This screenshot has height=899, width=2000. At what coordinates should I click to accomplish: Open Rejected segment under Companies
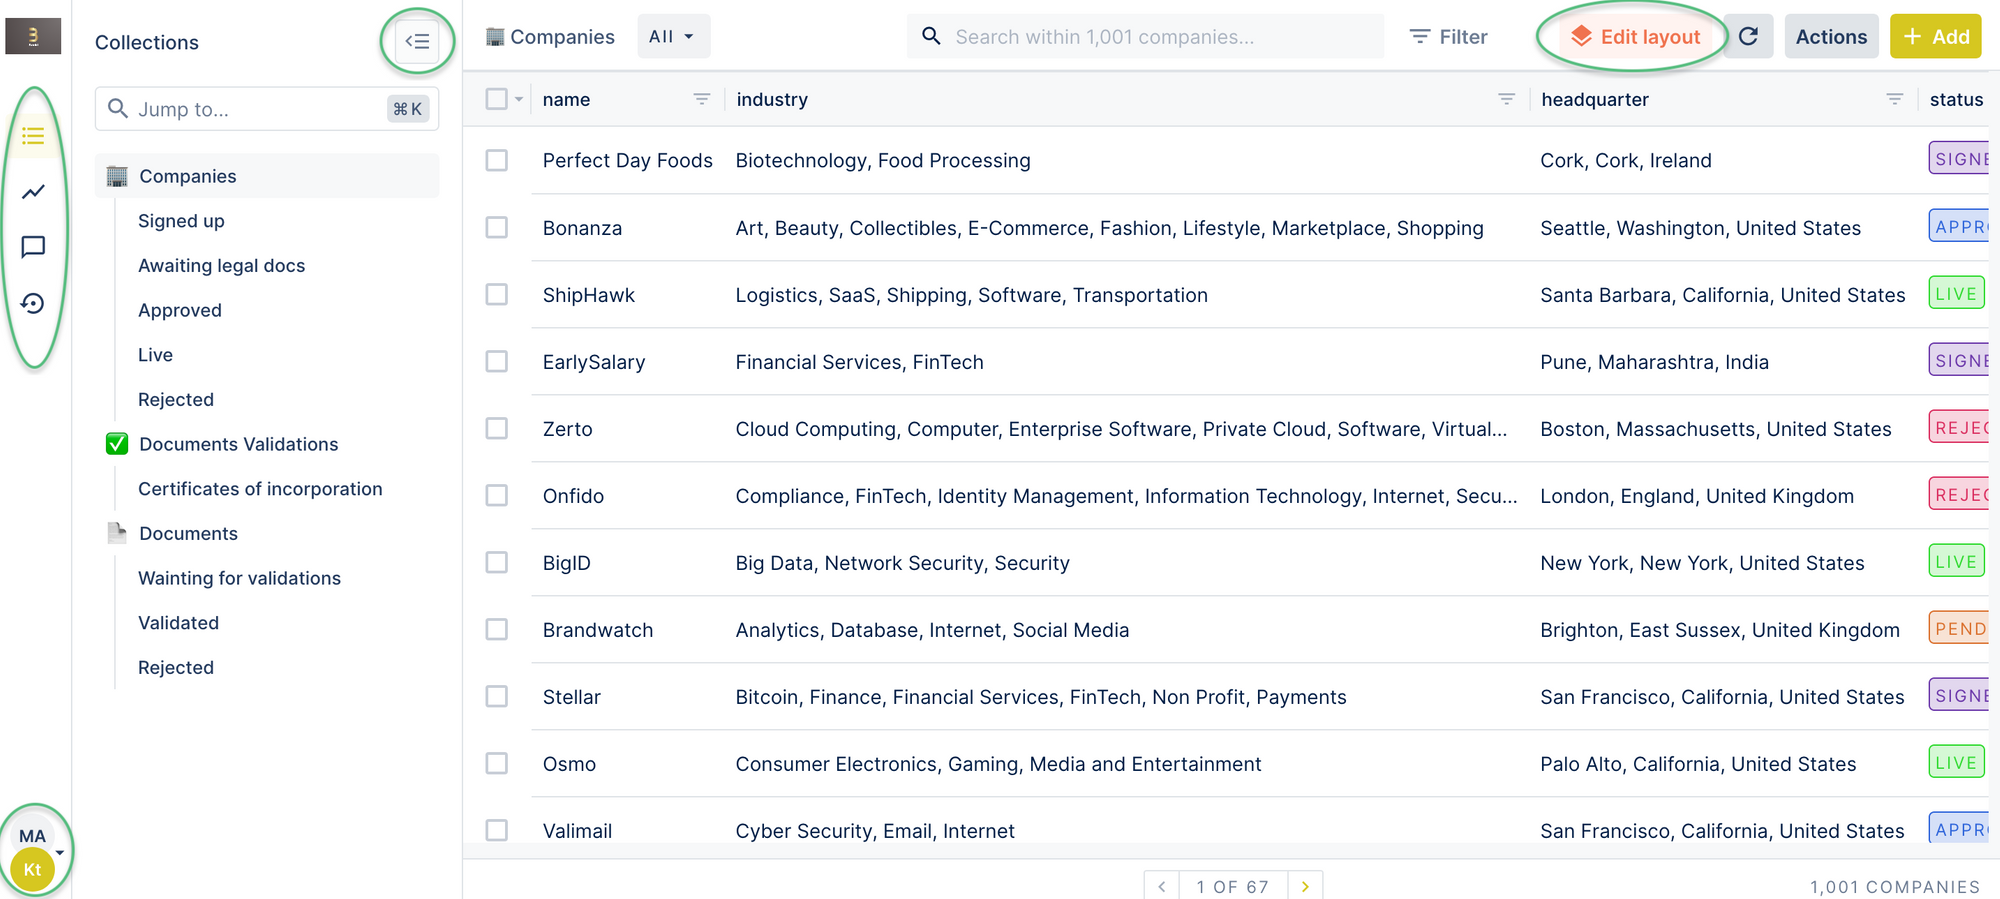[176, 399]
